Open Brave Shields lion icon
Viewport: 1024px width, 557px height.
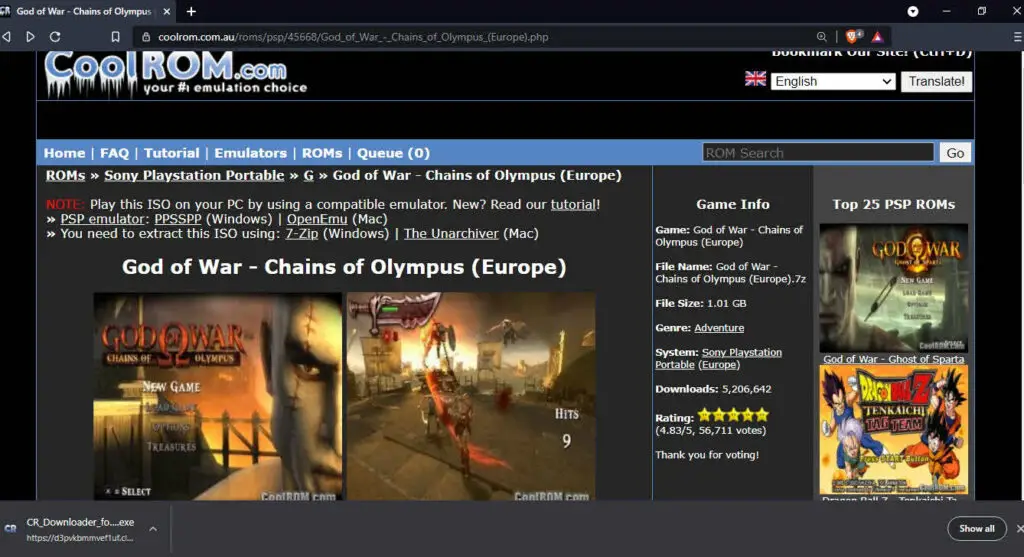[x=854, y=37]
